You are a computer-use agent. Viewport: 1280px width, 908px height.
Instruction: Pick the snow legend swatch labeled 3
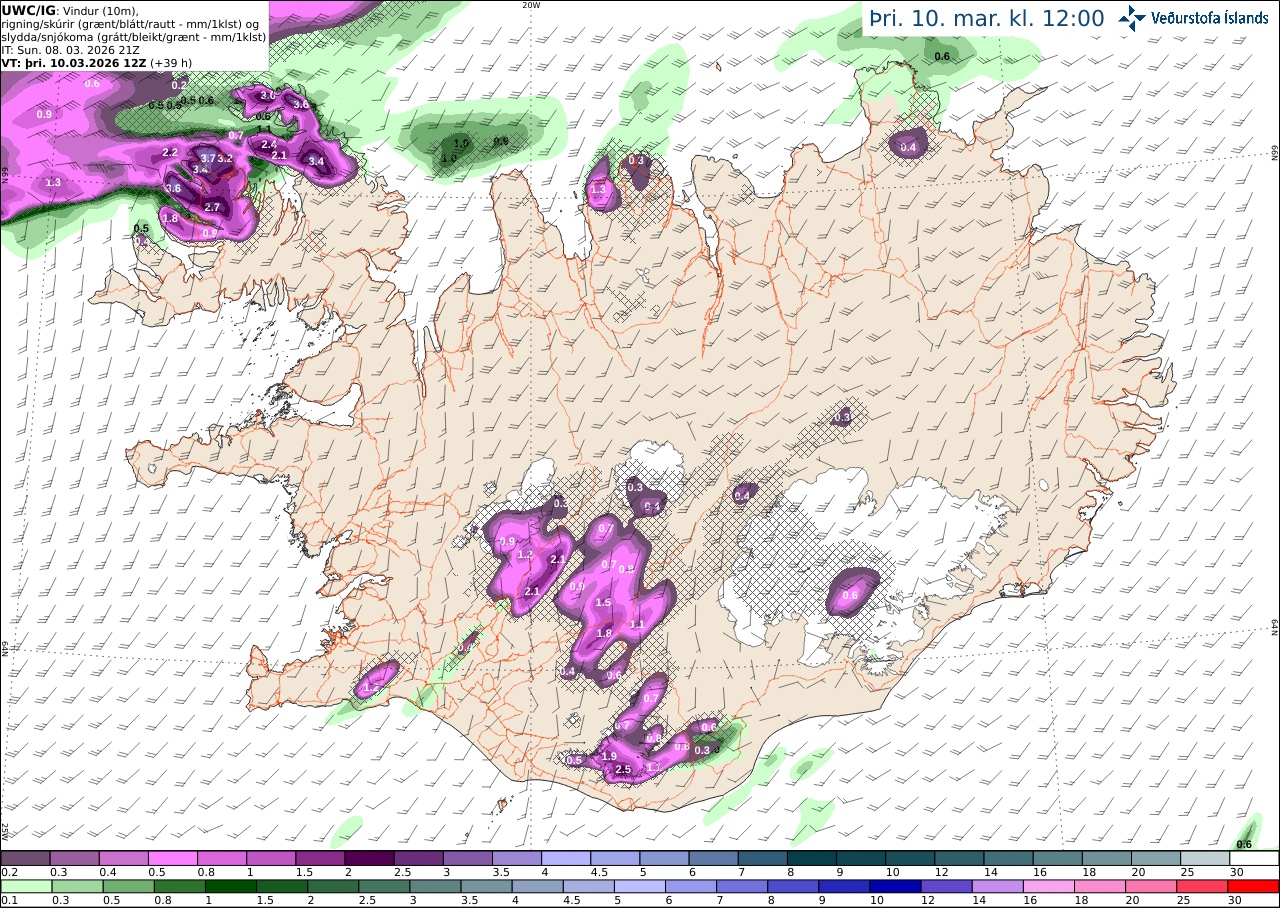click(467, 858)
